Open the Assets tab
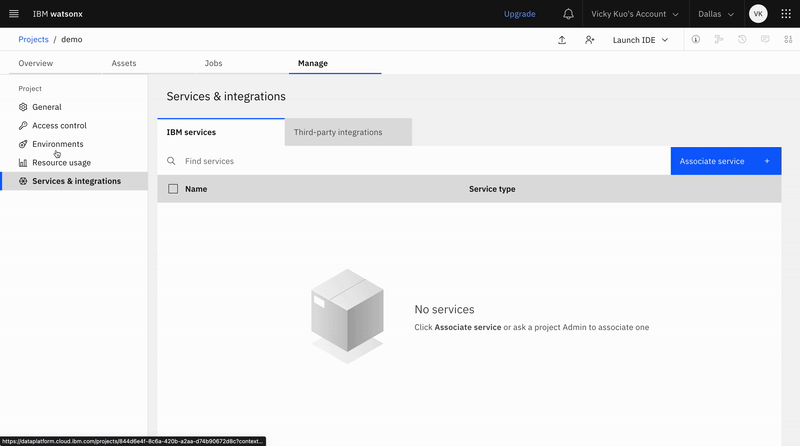The image size is (800, 446). tap(124, 63)
